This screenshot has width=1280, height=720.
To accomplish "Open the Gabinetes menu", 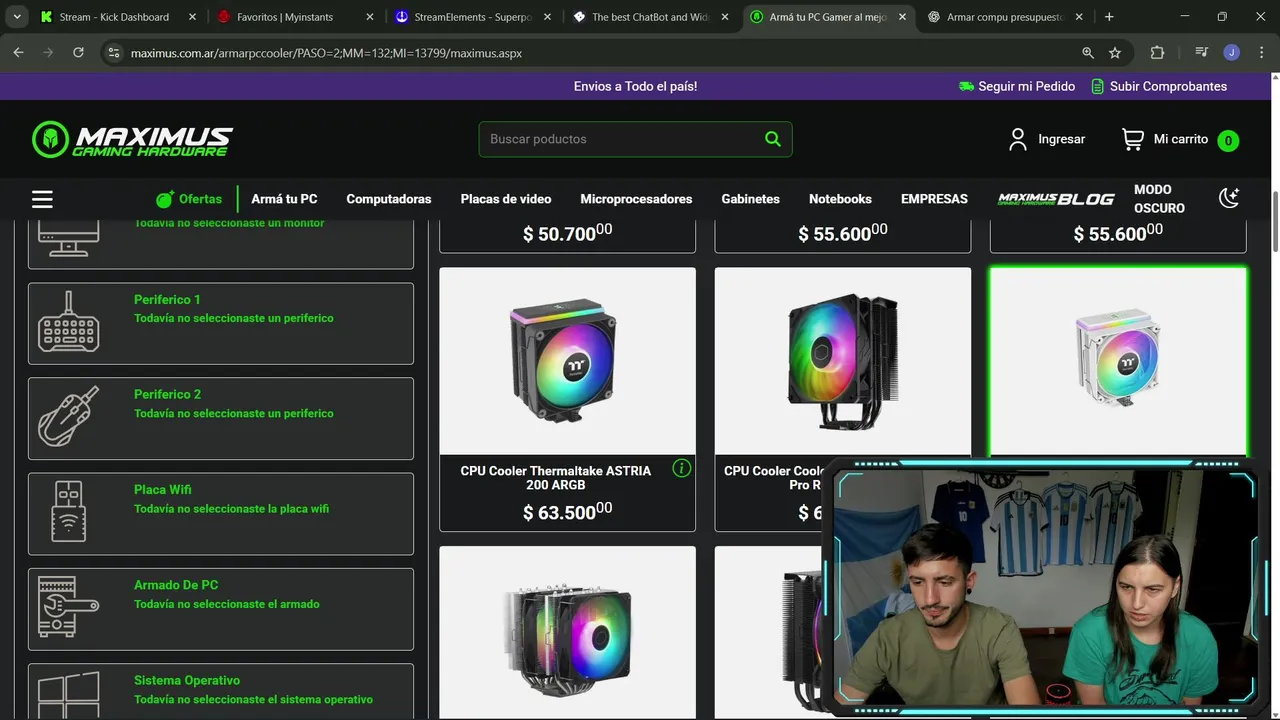I will point(750,199).
